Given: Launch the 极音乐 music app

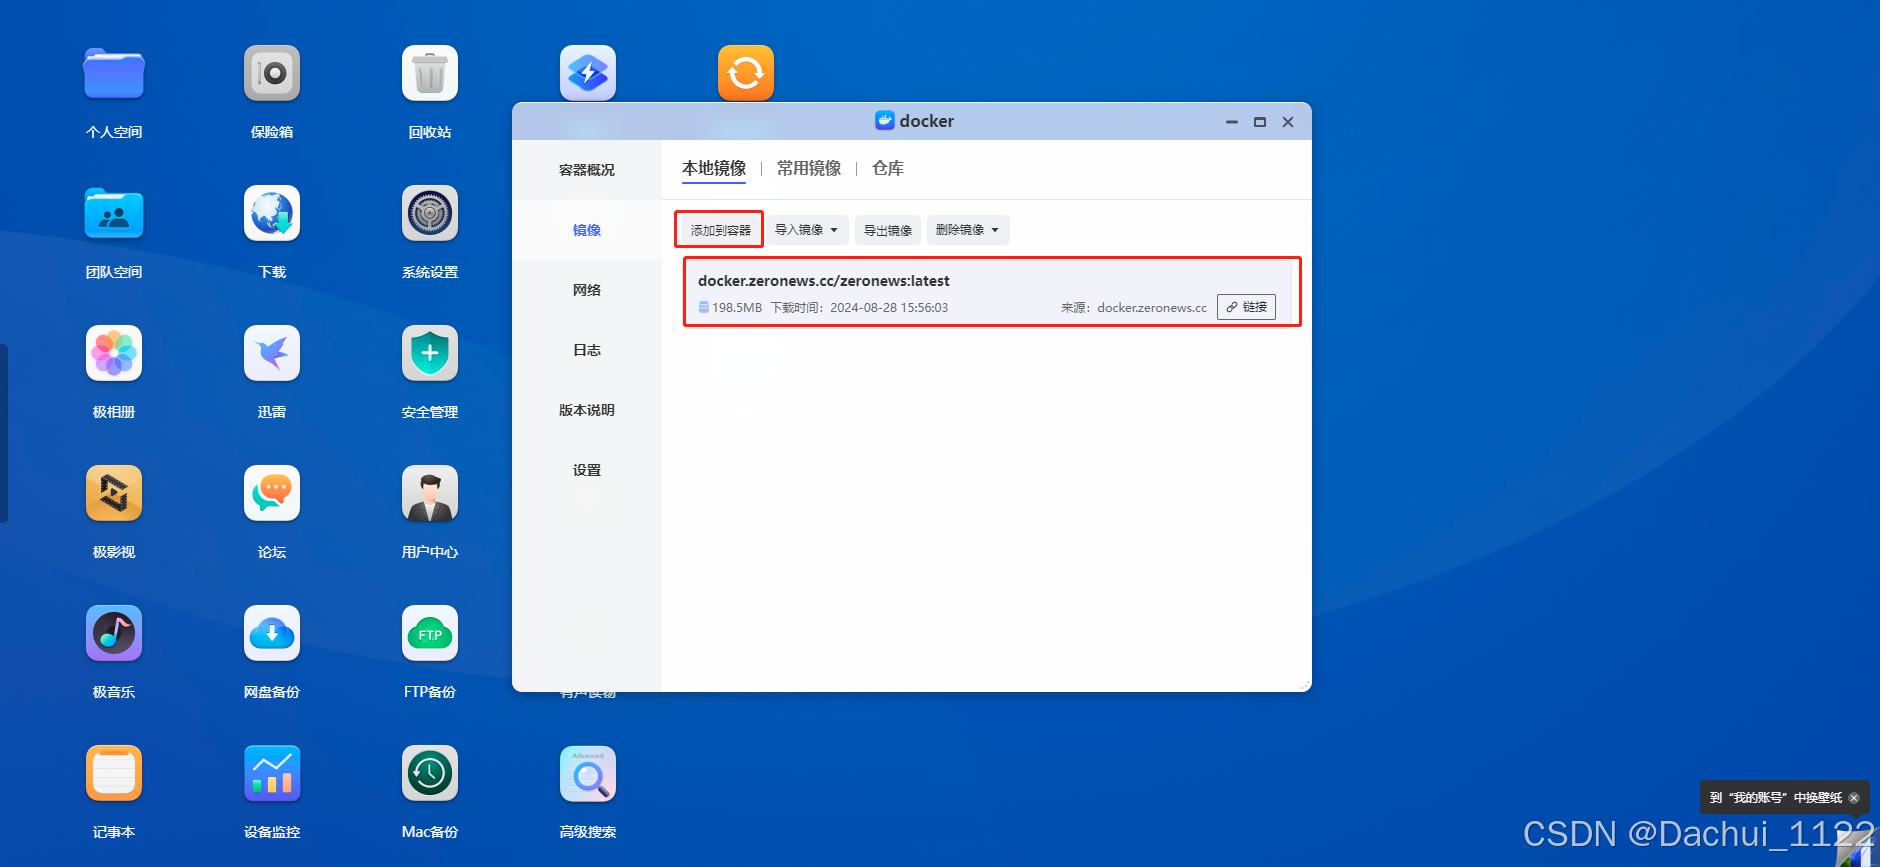Looking at the screenshot, I should point(114,633).
